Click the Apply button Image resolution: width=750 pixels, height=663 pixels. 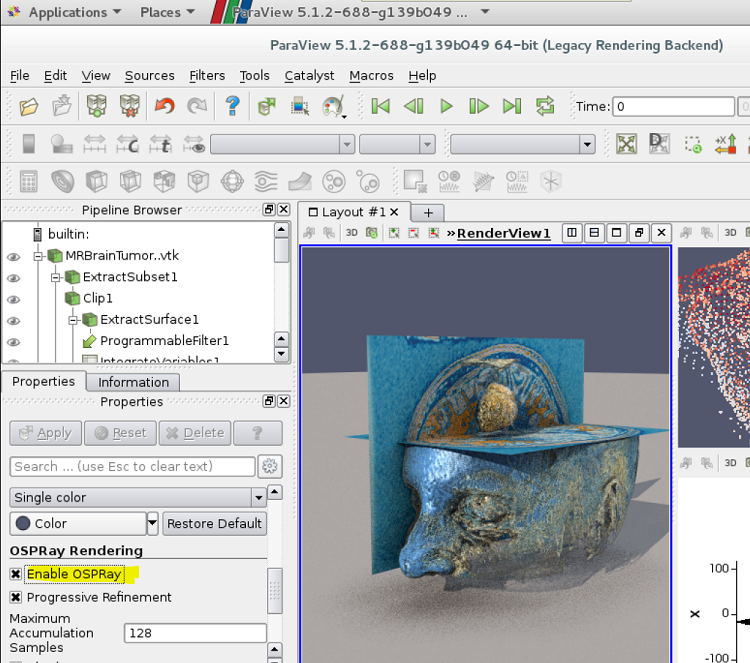44,433
